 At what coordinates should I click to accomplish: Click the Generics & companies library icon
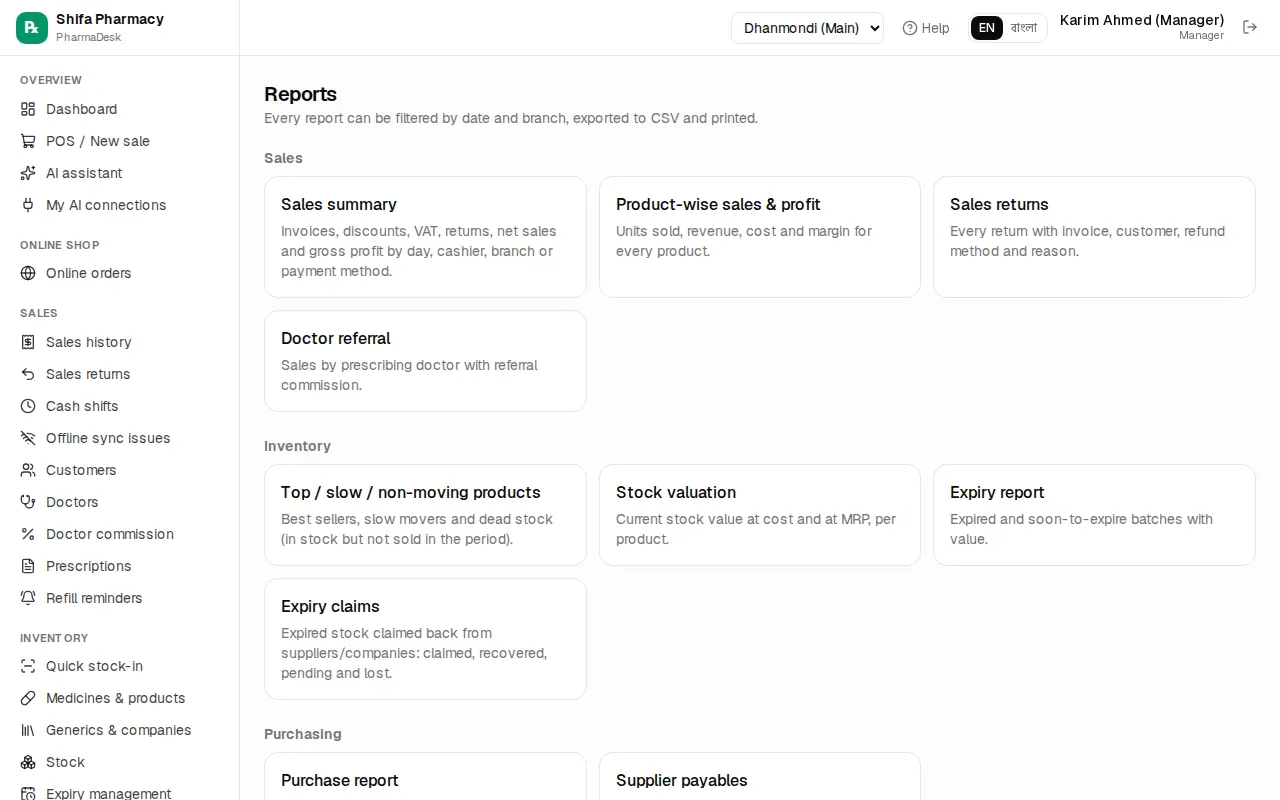point(28,730)
